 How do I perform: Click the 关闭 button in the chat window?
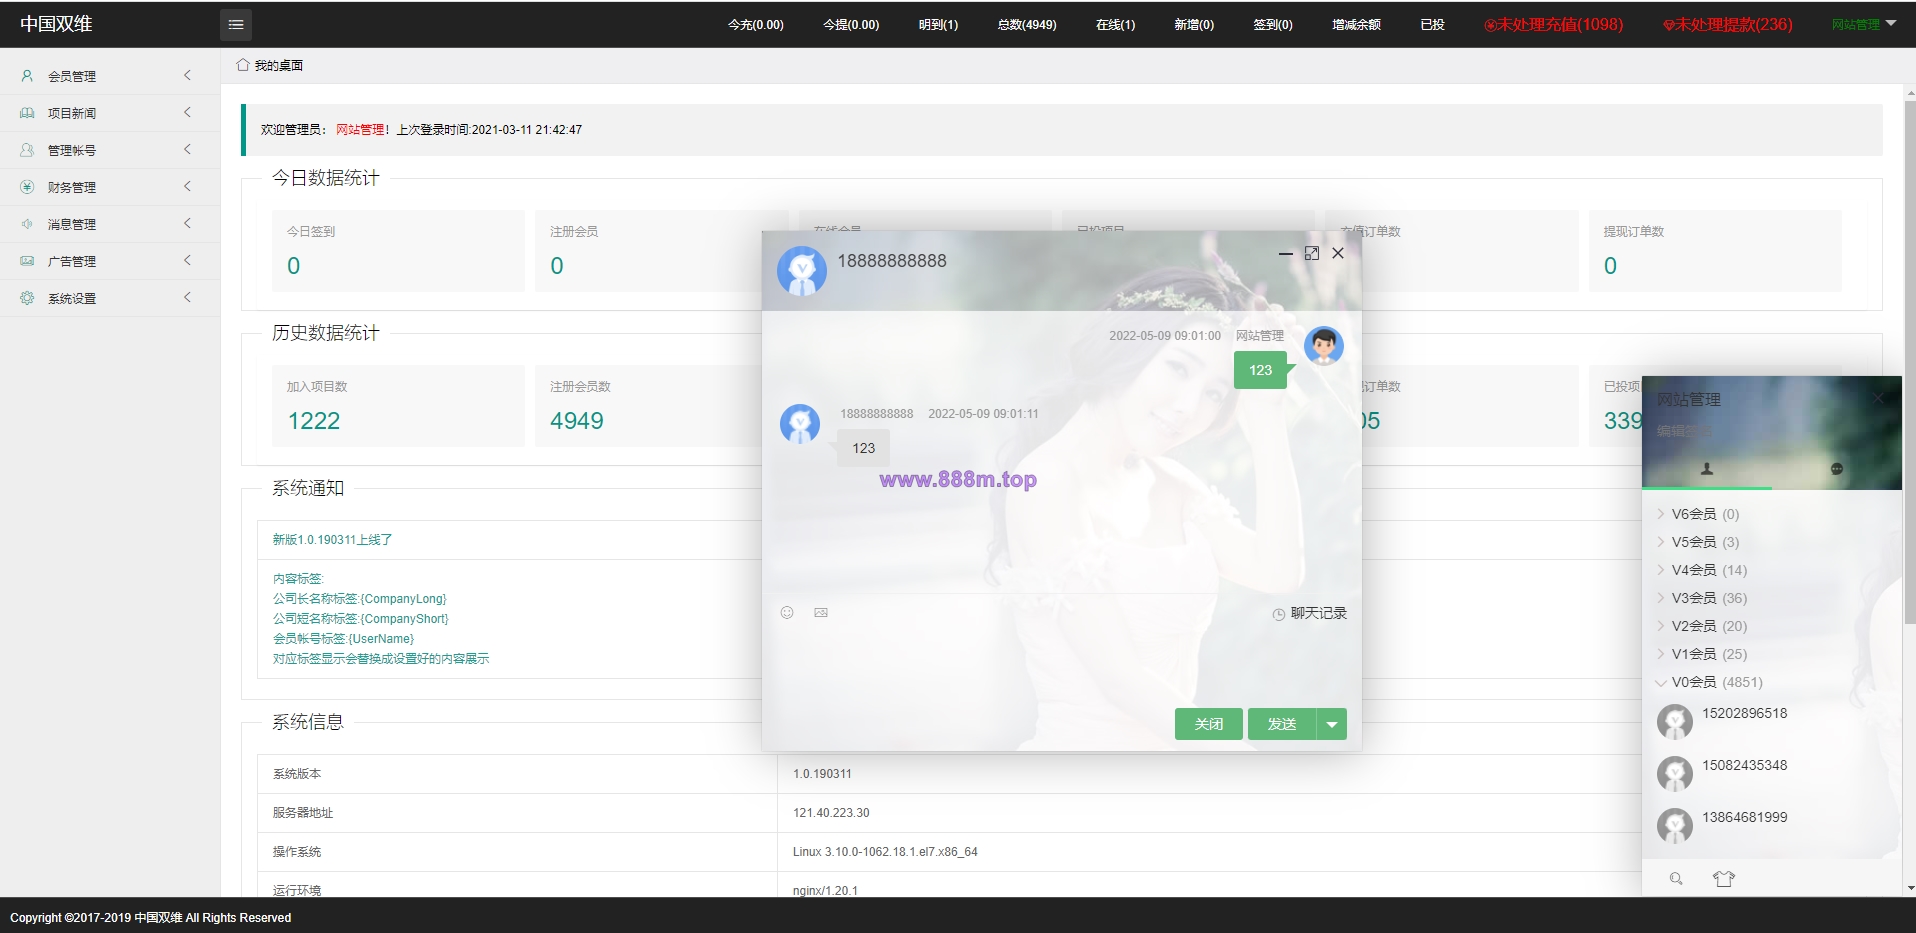click(1209, 724)
